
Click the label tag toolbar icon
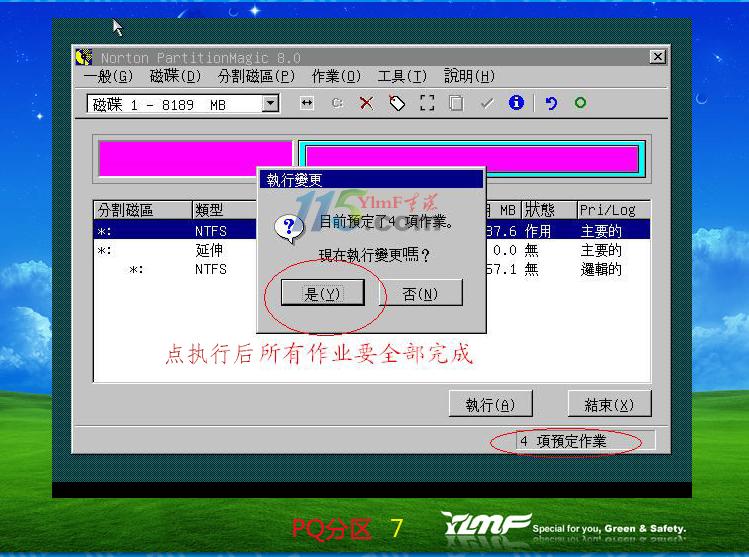(x=397, y=103)
